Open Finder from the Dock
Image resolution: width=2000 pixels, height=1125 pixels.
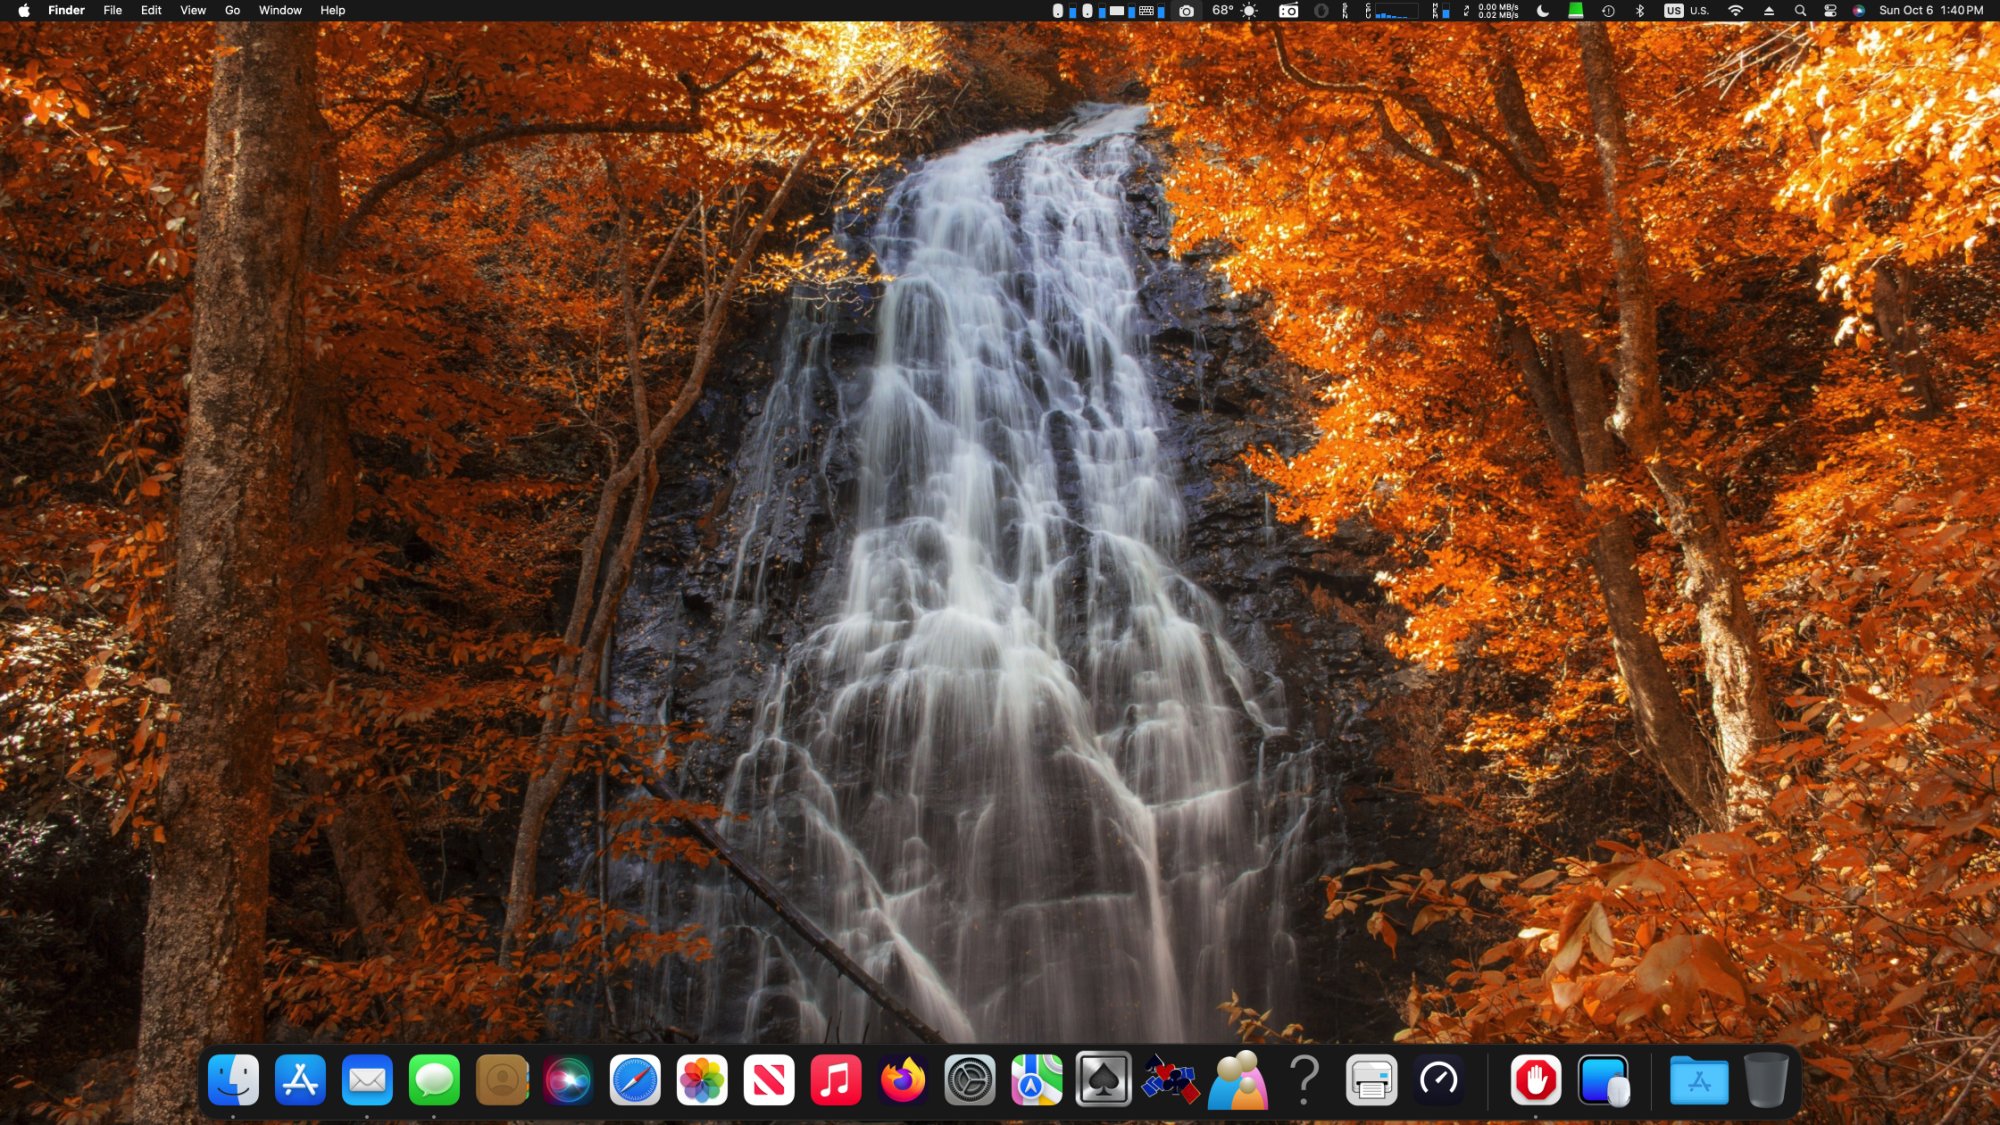tap(233, 1080)
